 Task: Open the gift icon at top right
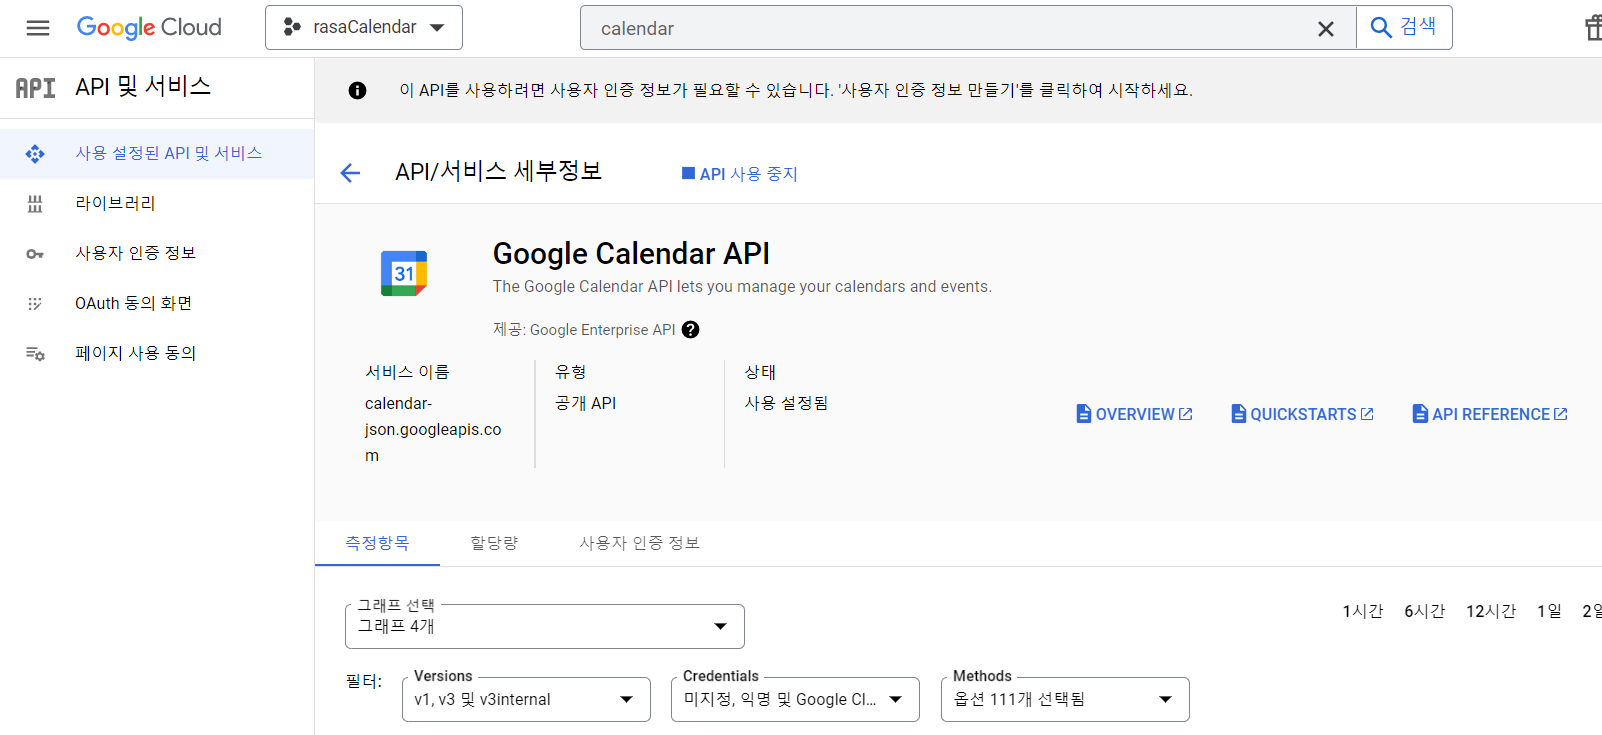[x=1592, y=28]
